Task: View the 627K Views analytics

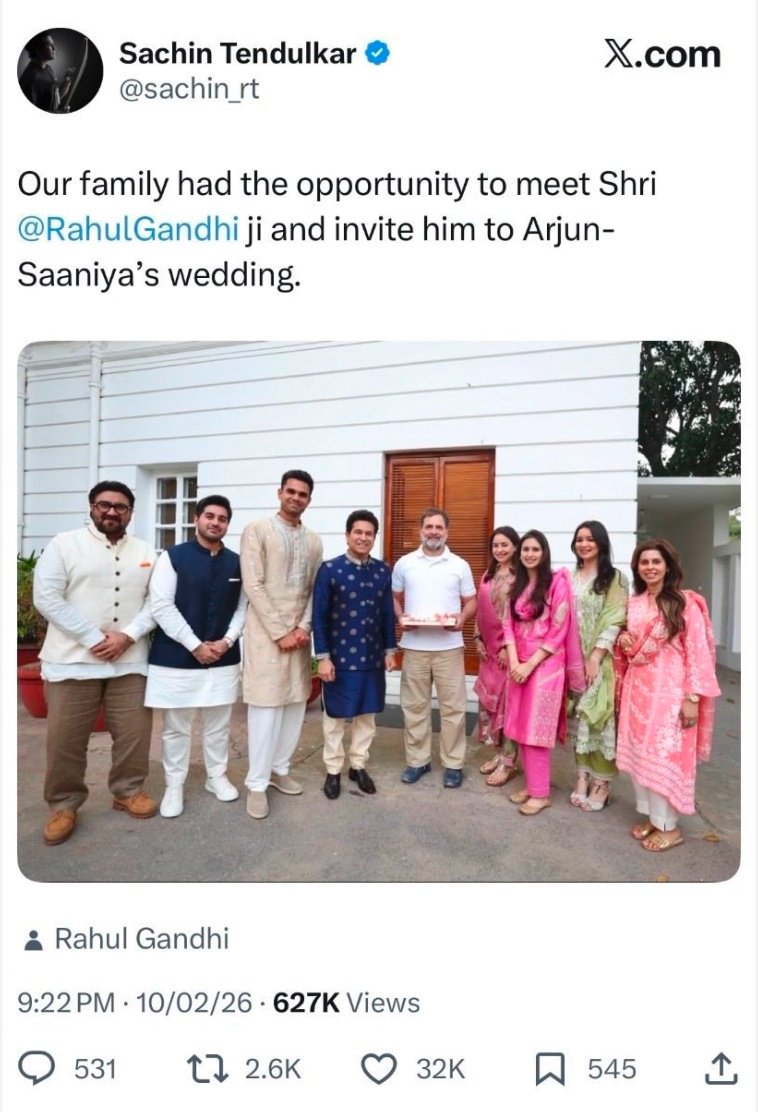Action: (346, 1003)
